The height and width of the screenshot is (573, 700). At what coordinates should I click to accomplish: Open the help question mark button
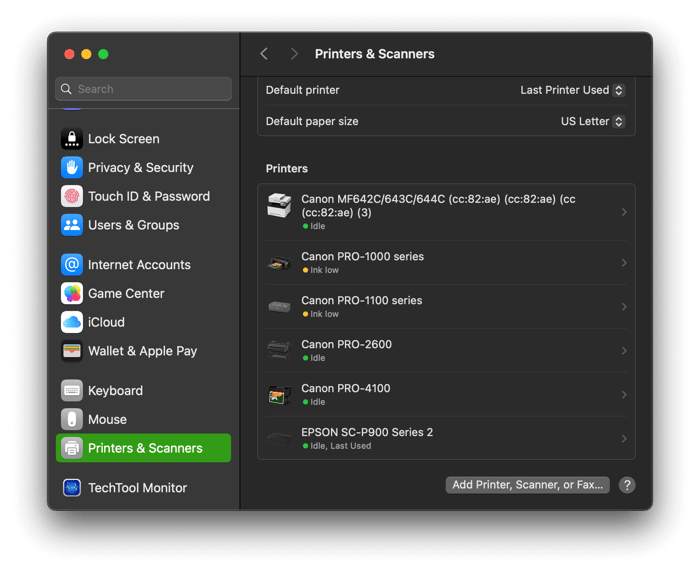point(627,485)
